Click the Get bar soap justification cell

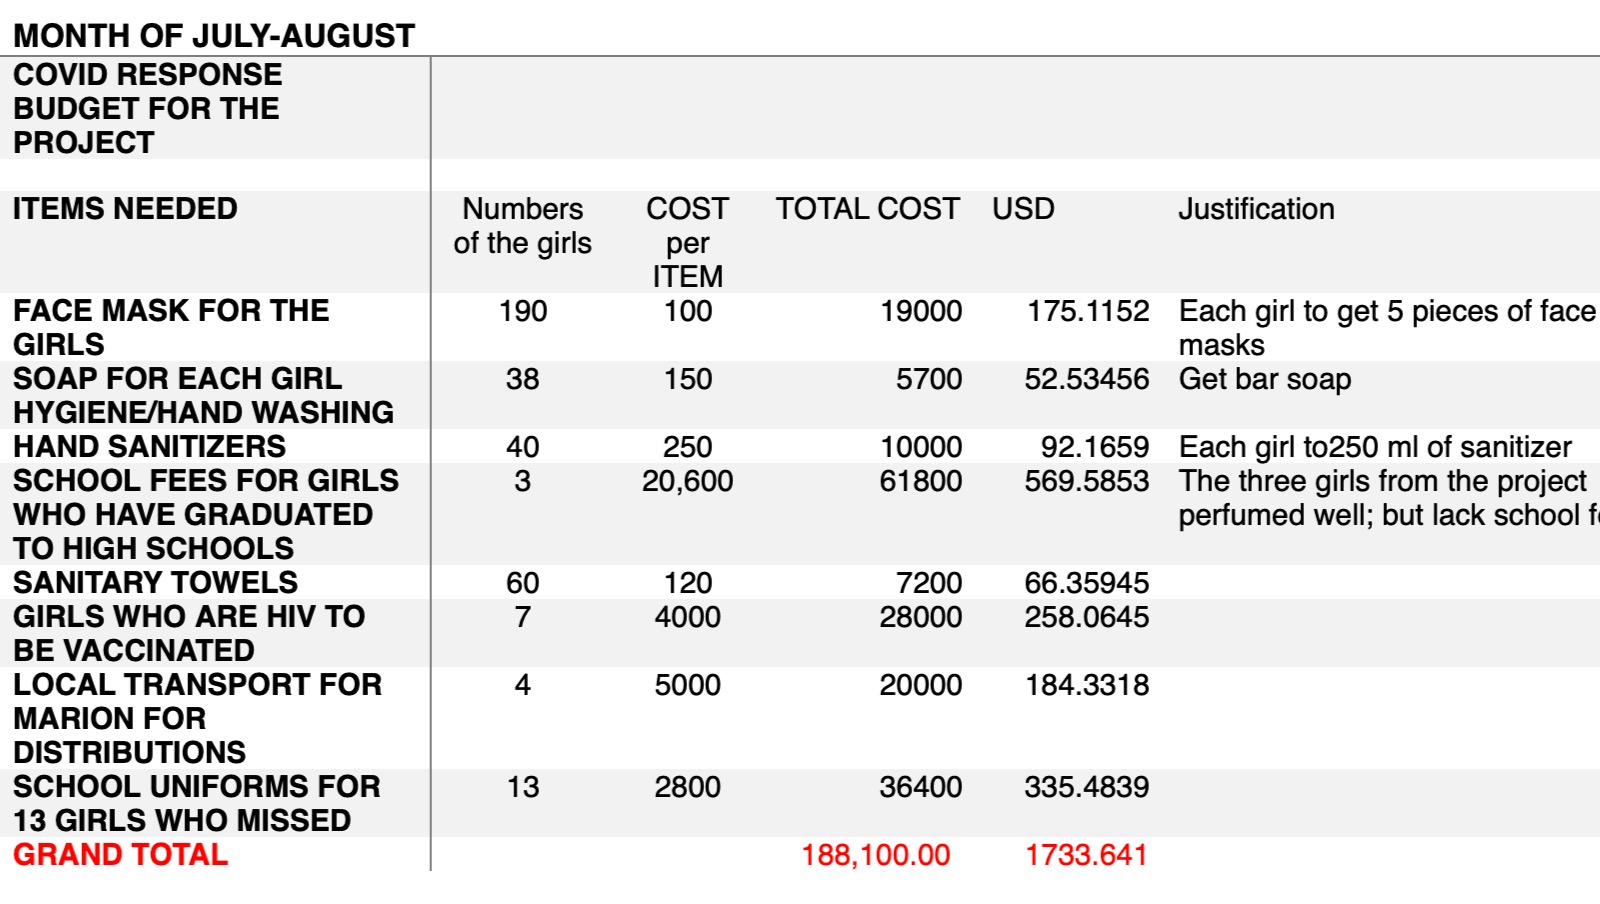[1265, 379]
